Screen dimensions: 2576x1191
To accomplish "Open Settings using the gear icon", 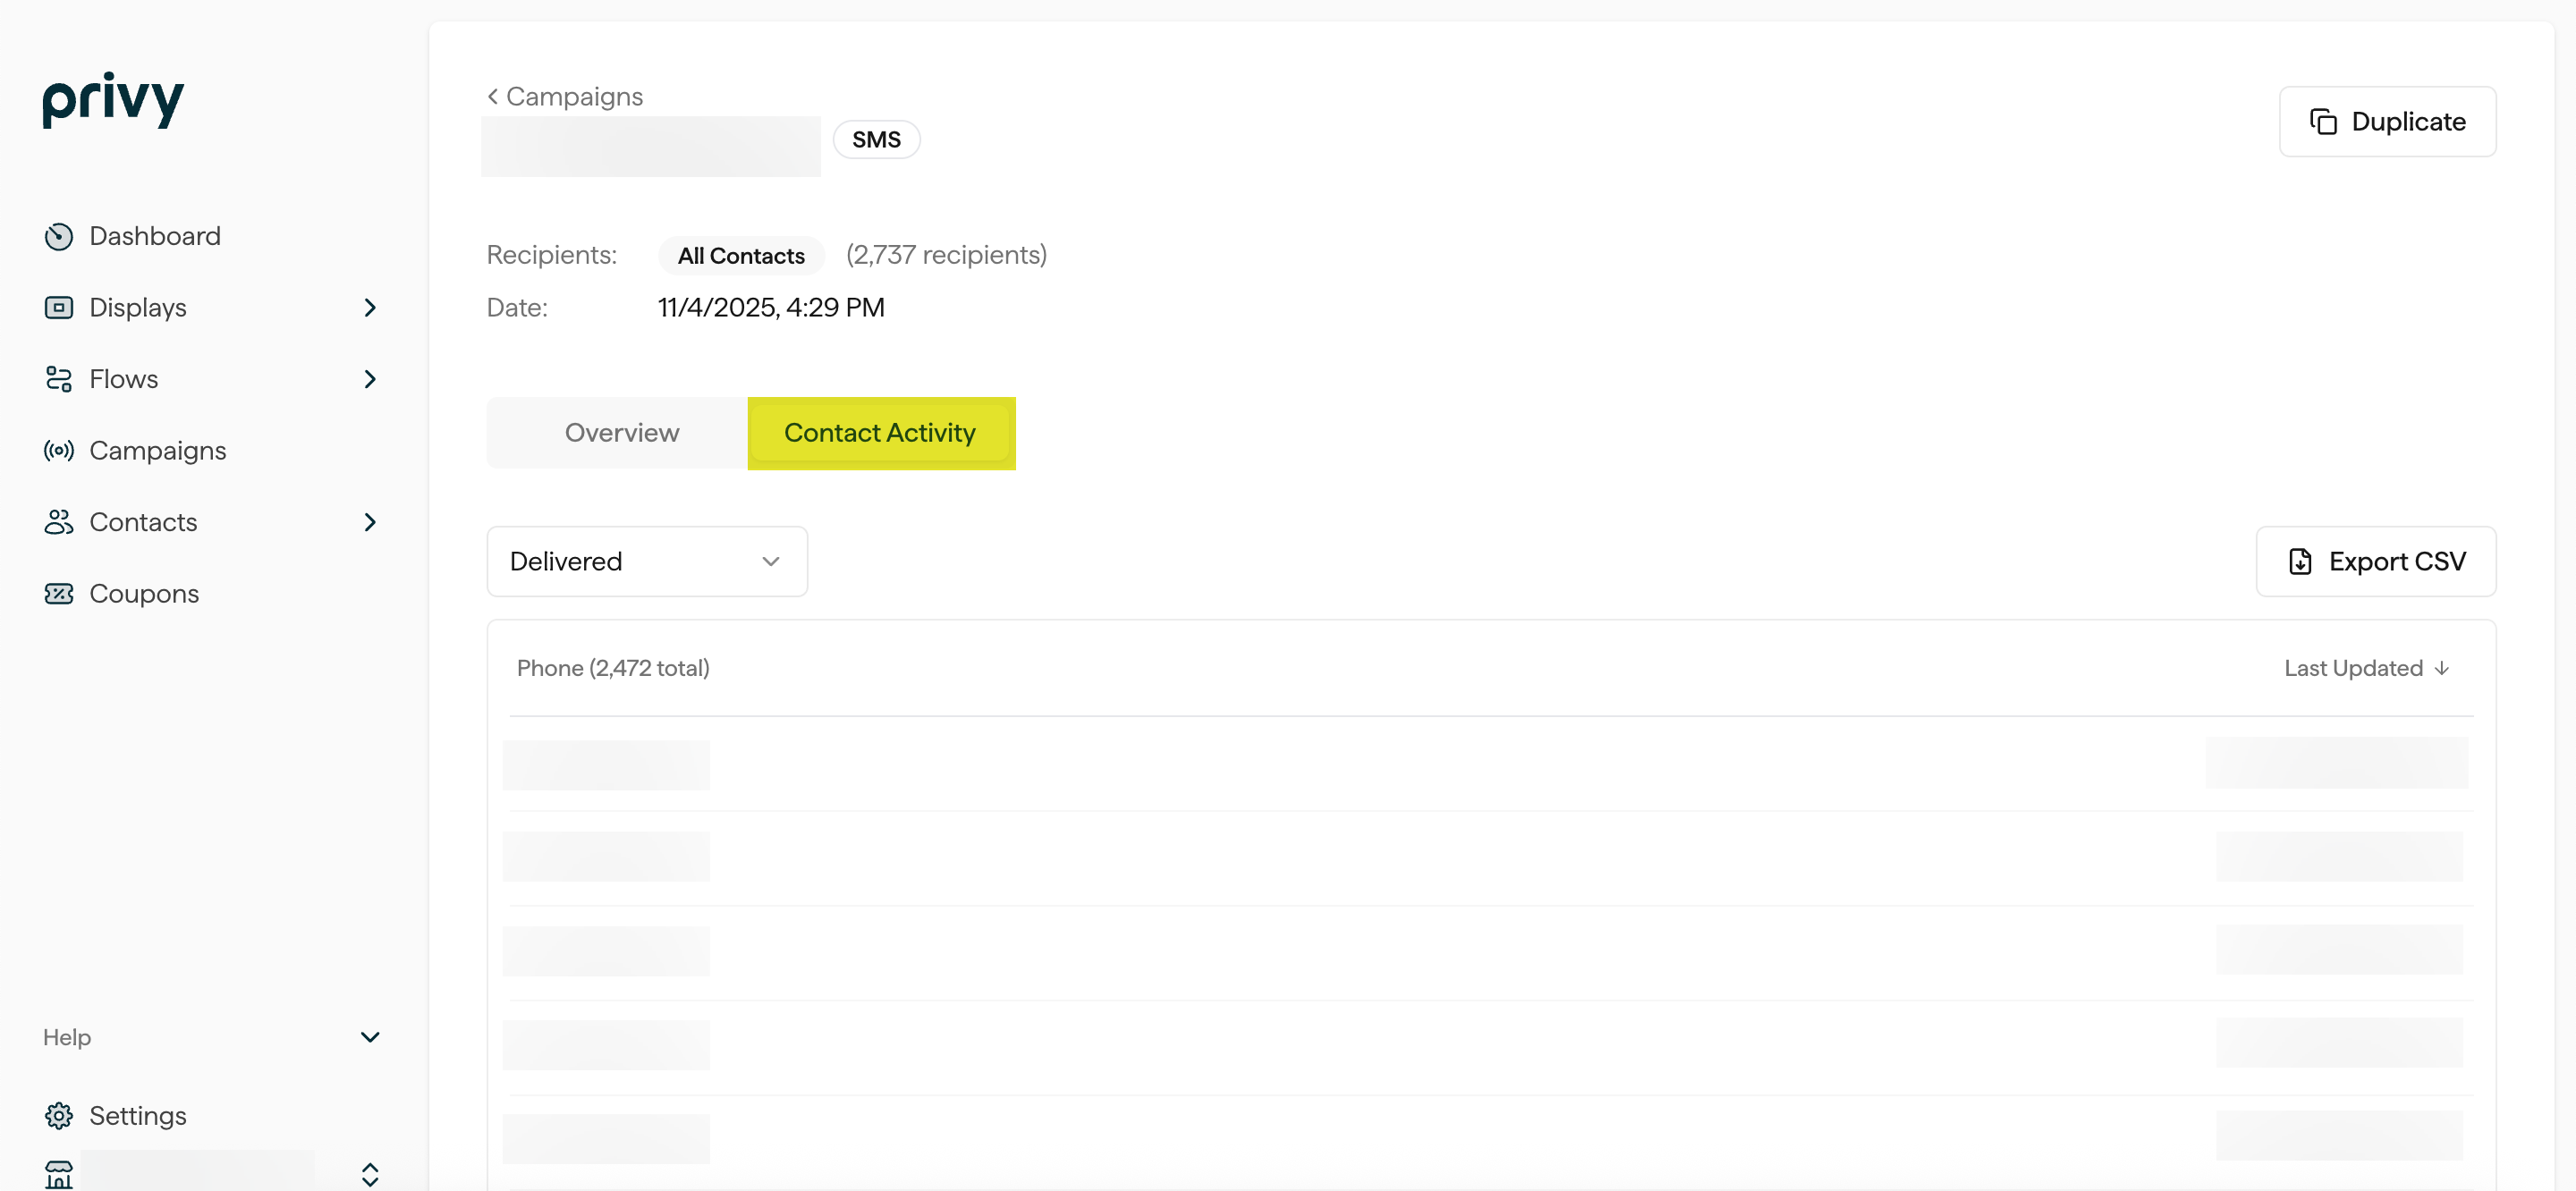I will 59,1115.
